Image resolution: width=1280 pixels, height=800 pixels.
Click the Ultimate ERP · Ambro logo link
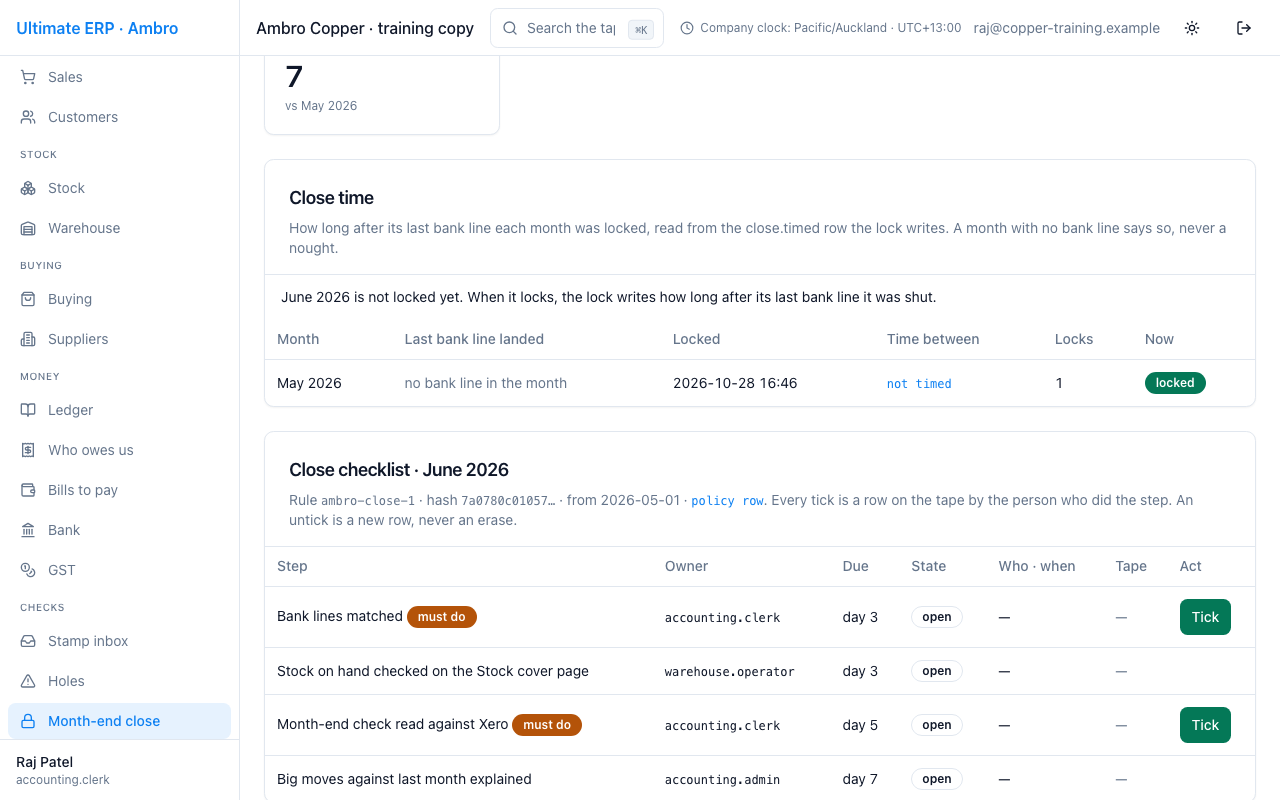tap(97, 28)
